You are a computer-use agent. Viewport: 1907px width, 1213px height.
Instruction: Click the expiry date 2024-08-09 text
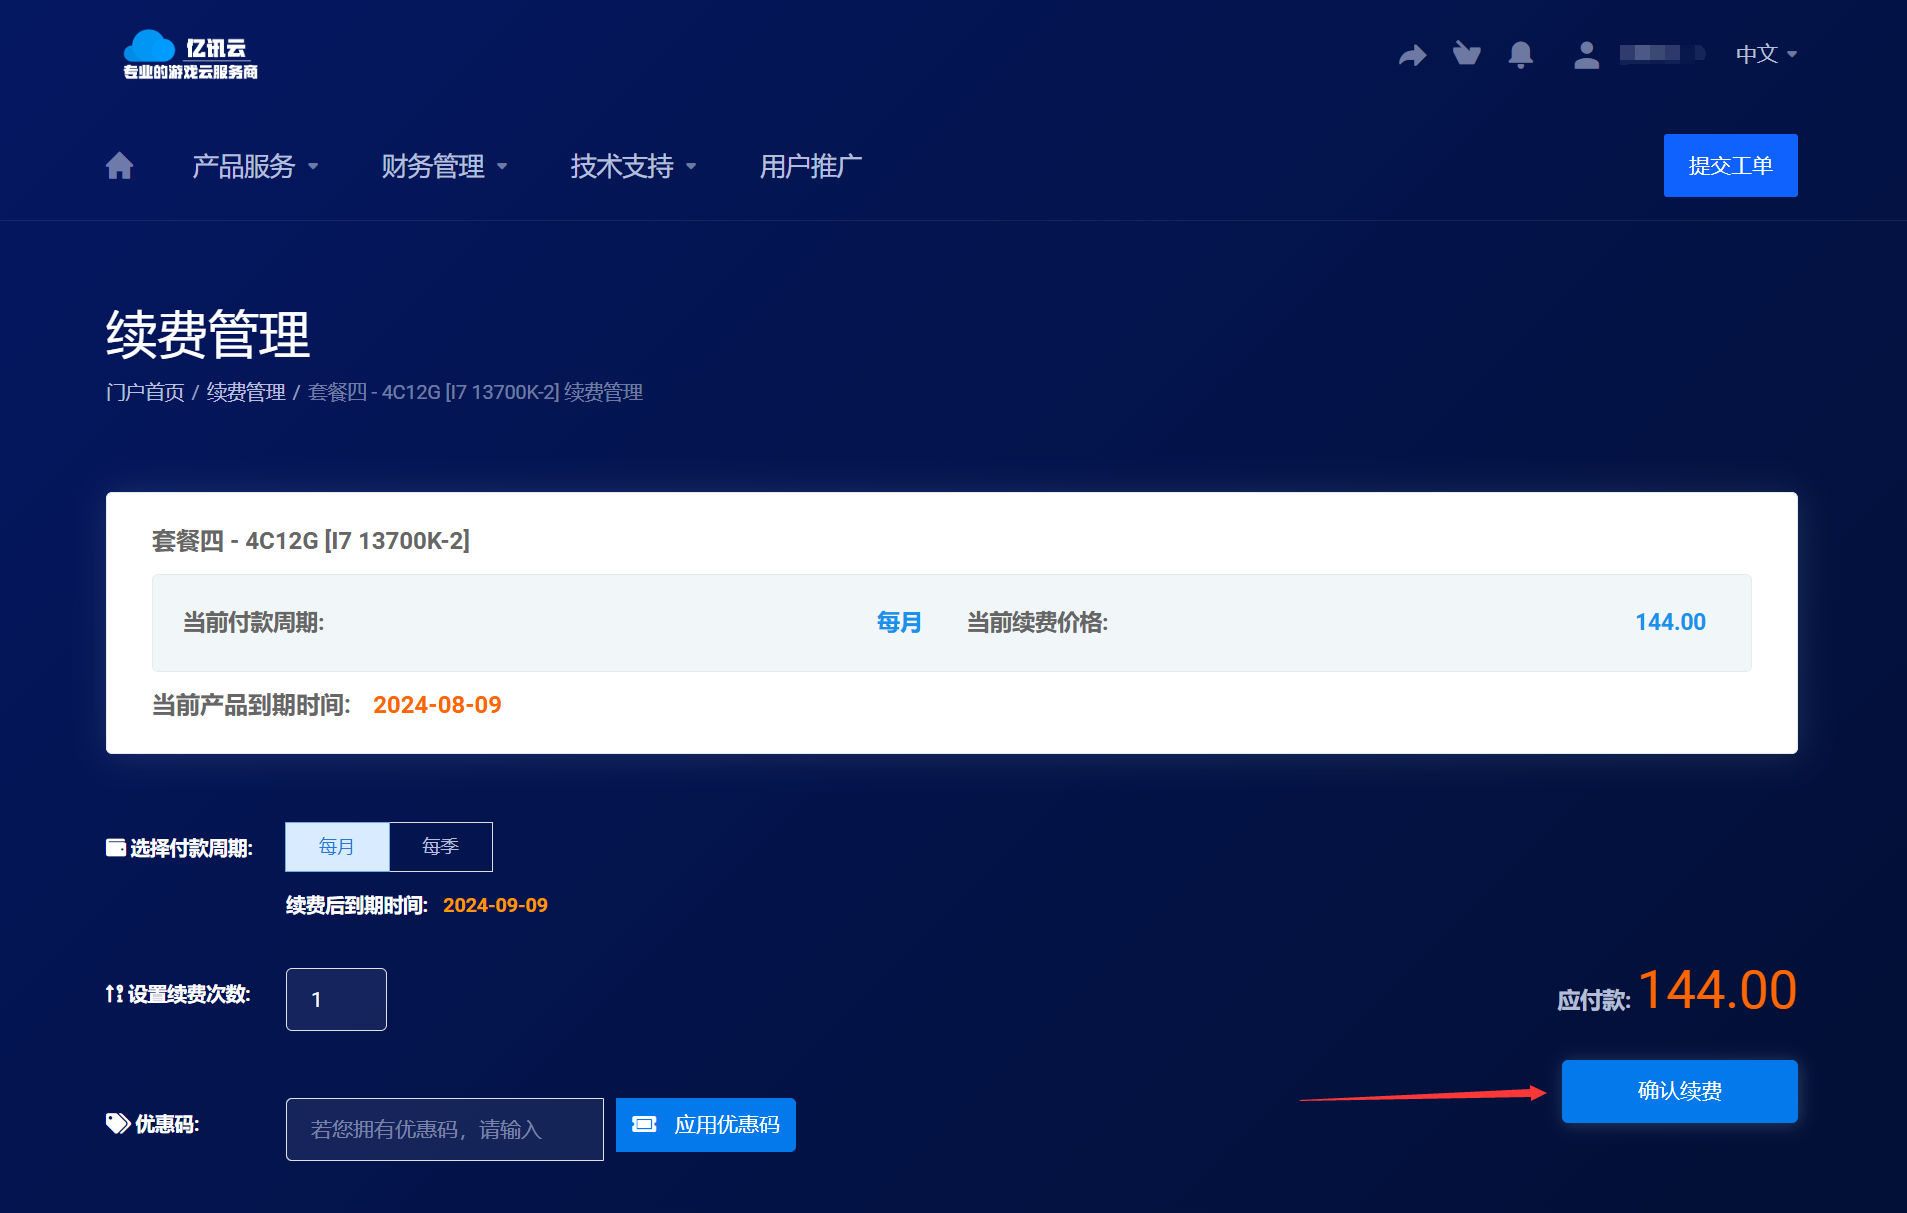437,705
